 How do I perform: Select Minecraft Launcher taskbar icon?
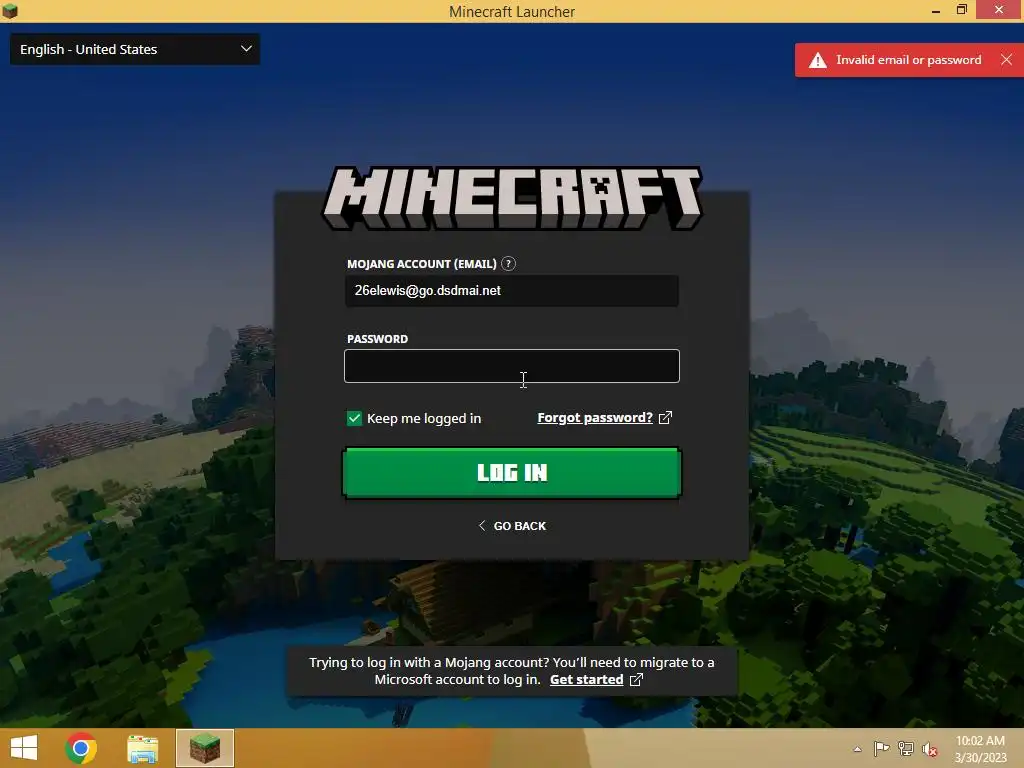[x=205, y=748]
